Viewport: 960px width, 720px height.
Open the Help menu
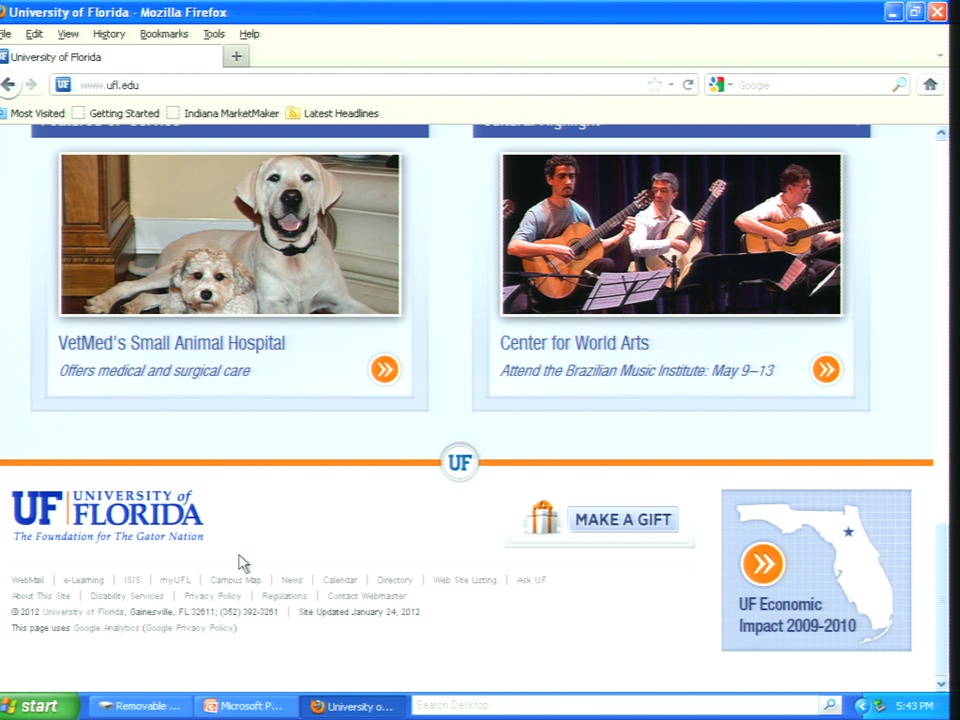pos(249,34)
